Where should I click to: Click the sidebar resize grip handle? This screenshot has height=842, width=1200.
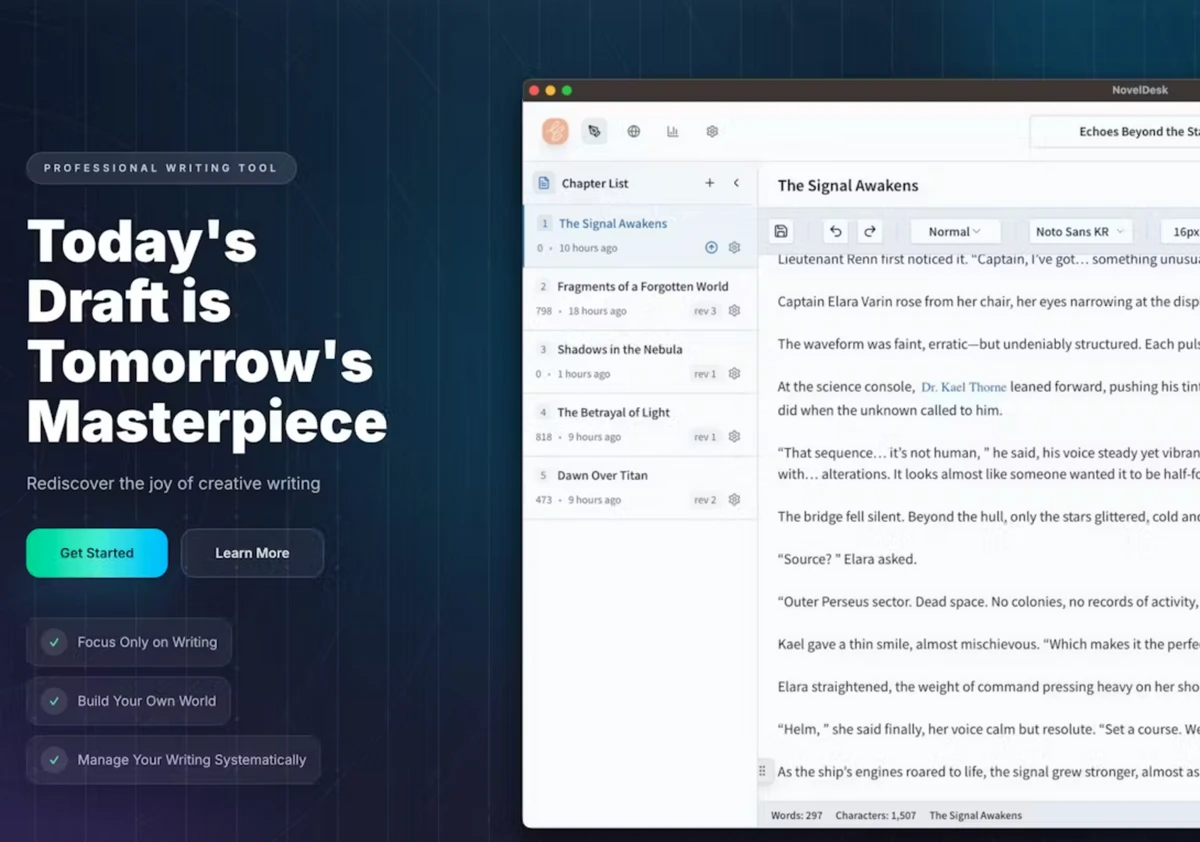(x=762, y=771)
